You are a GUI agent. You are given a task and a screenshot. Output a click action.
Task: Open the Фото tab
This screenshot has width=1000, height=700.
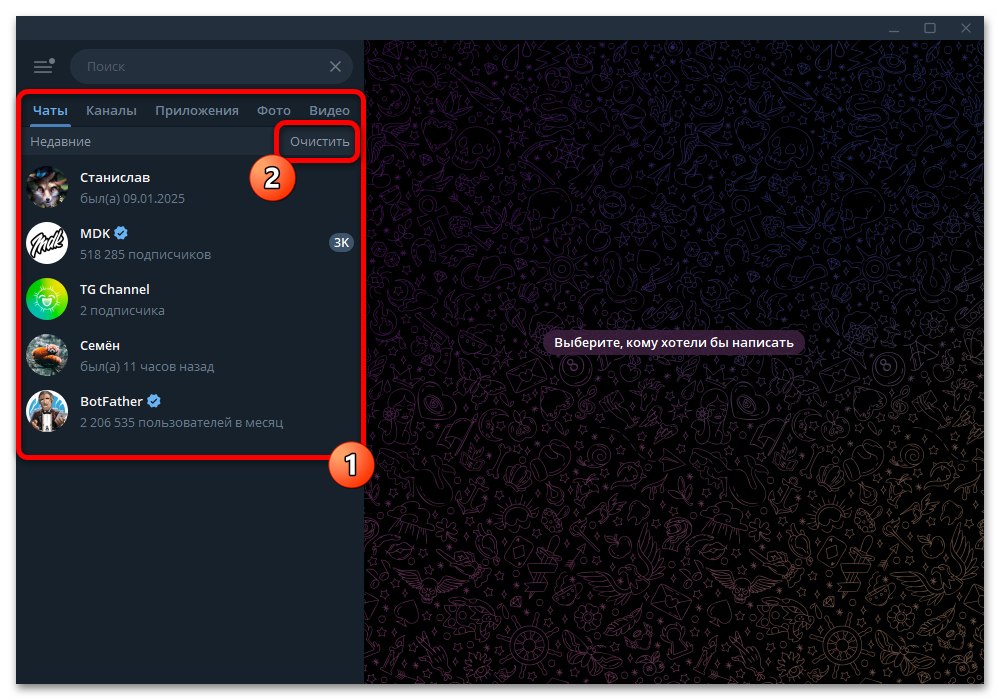(x=274, y=110)
